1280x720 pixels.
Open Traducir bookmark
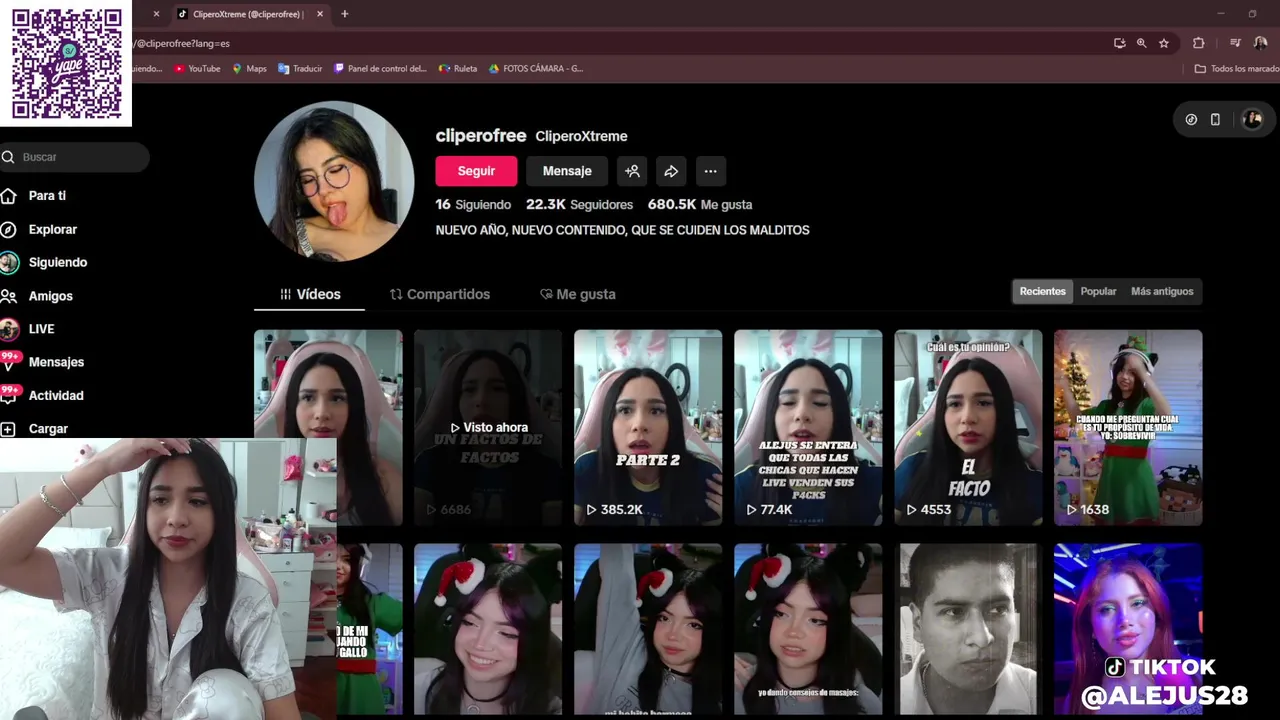click(300, 69)
